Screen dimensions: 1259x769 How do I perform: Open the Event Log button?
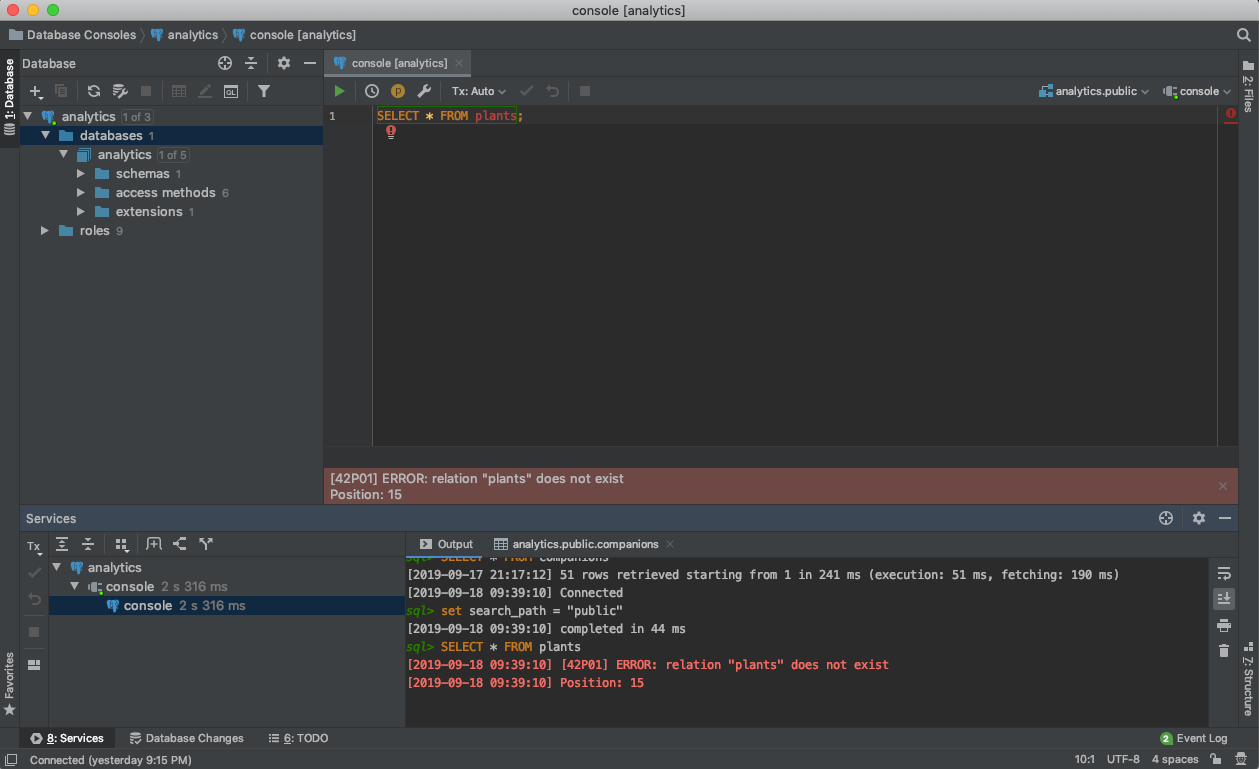(x=1194, y=738)
